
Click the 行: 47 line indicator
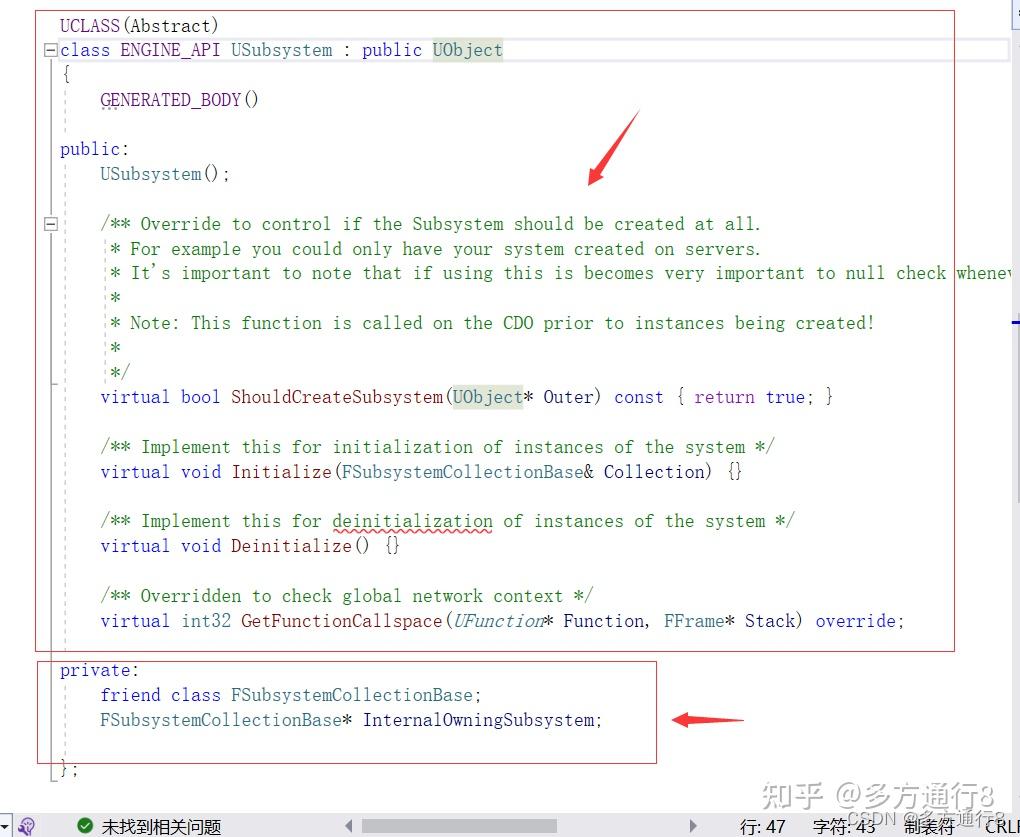pos(762,827)
